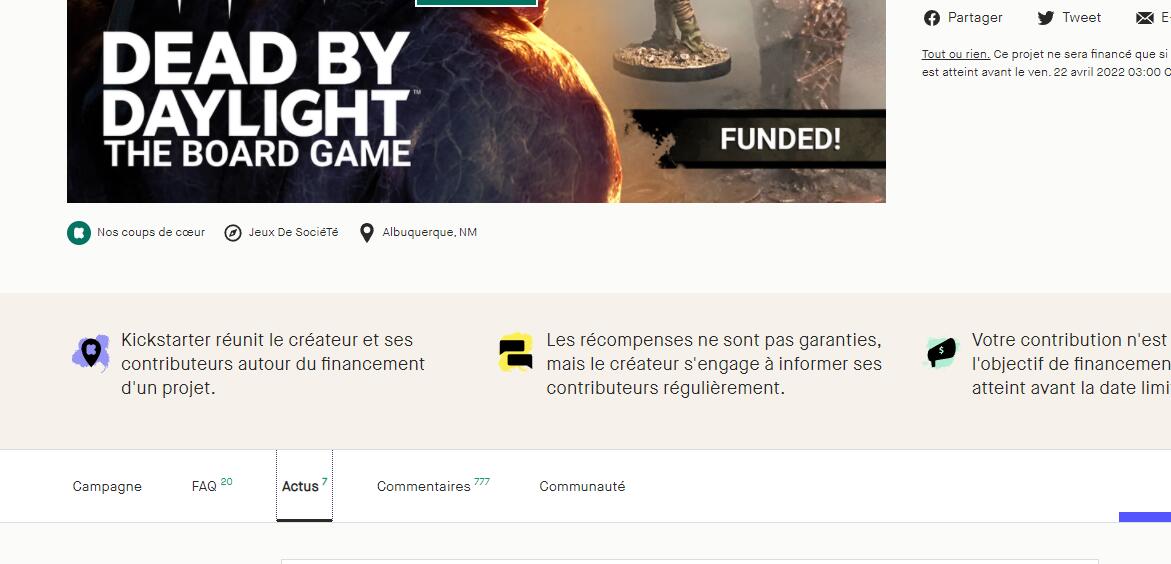Select the Actus tab

(x=304, y=486)
